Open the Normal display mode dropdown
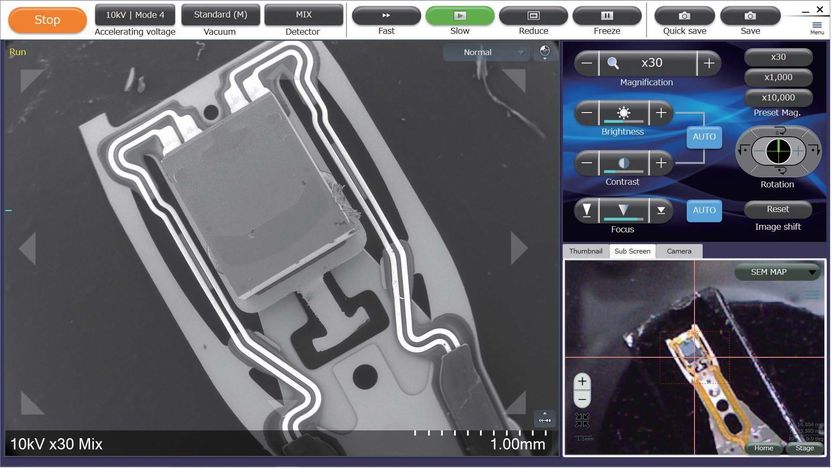The image size is (832, 469). click(486, 52)
